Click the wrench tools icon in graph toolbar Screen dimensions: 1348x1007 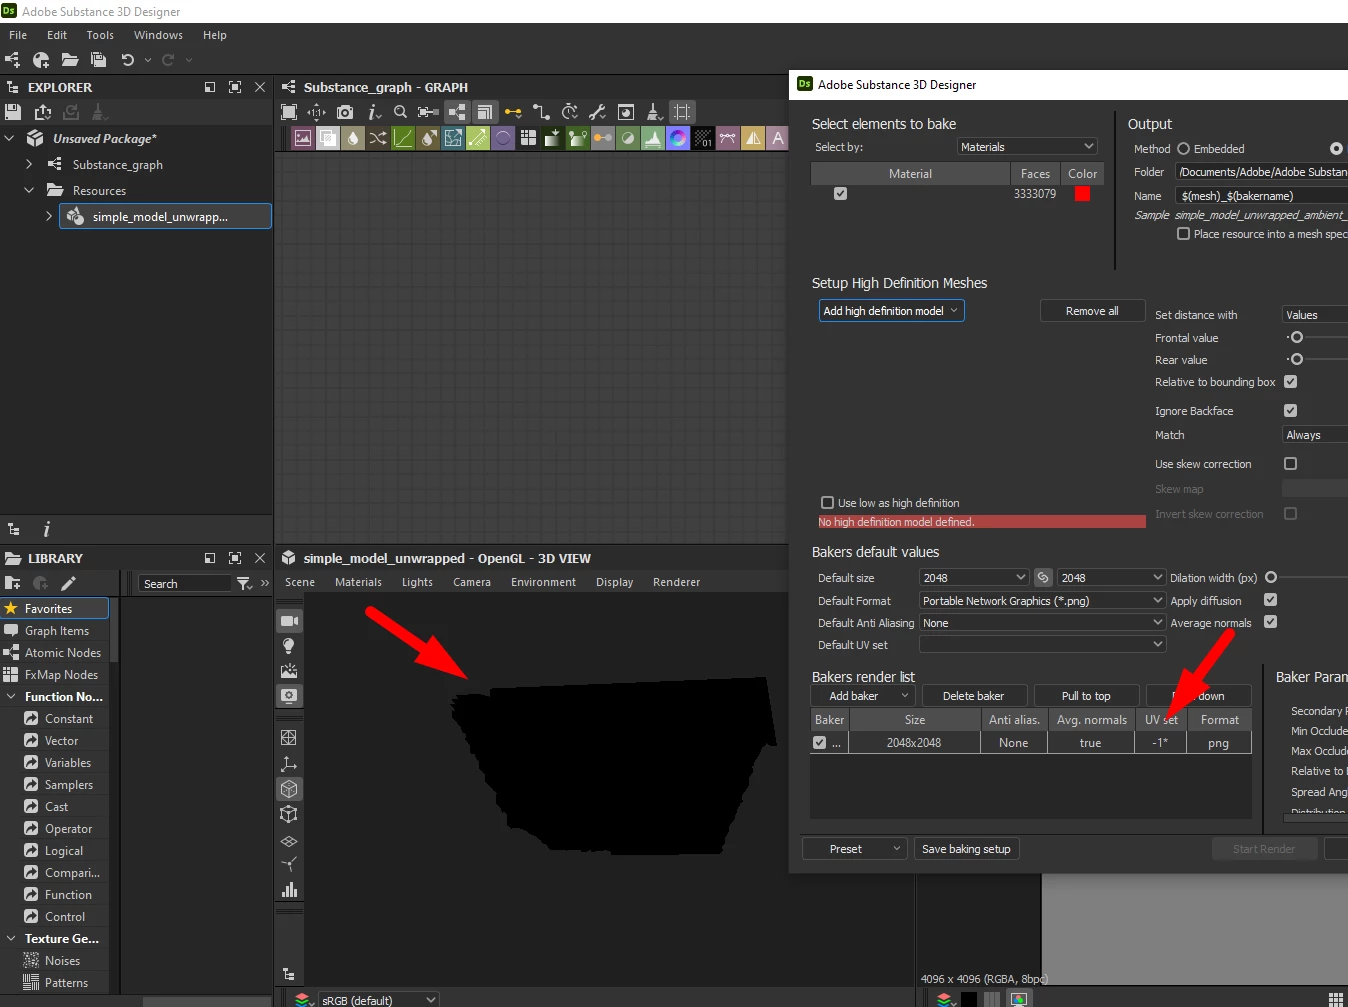pos(597,112)
